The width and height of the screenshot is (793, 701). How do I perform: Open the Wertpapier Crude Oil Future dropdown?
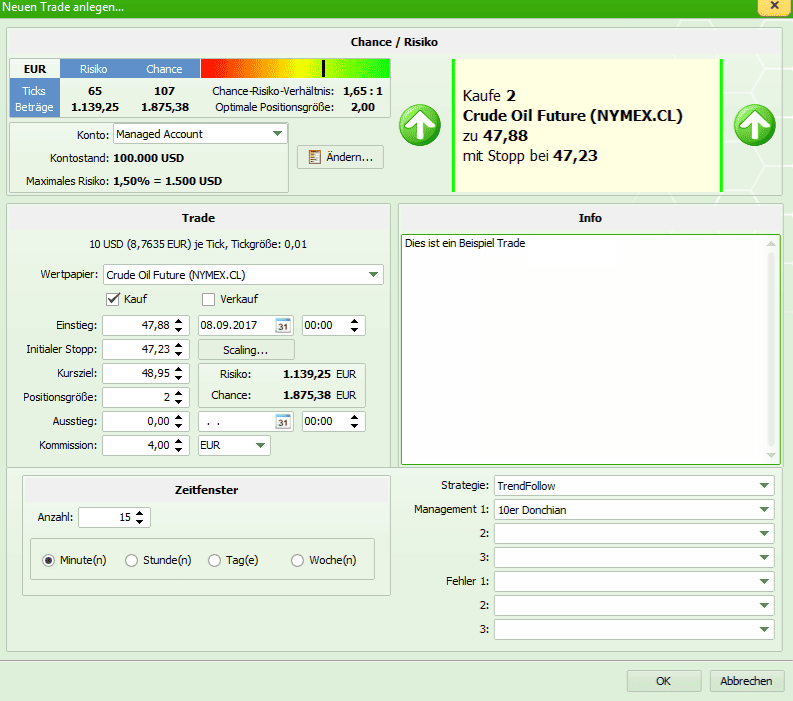pyautogui.click(x=373, y=274)
